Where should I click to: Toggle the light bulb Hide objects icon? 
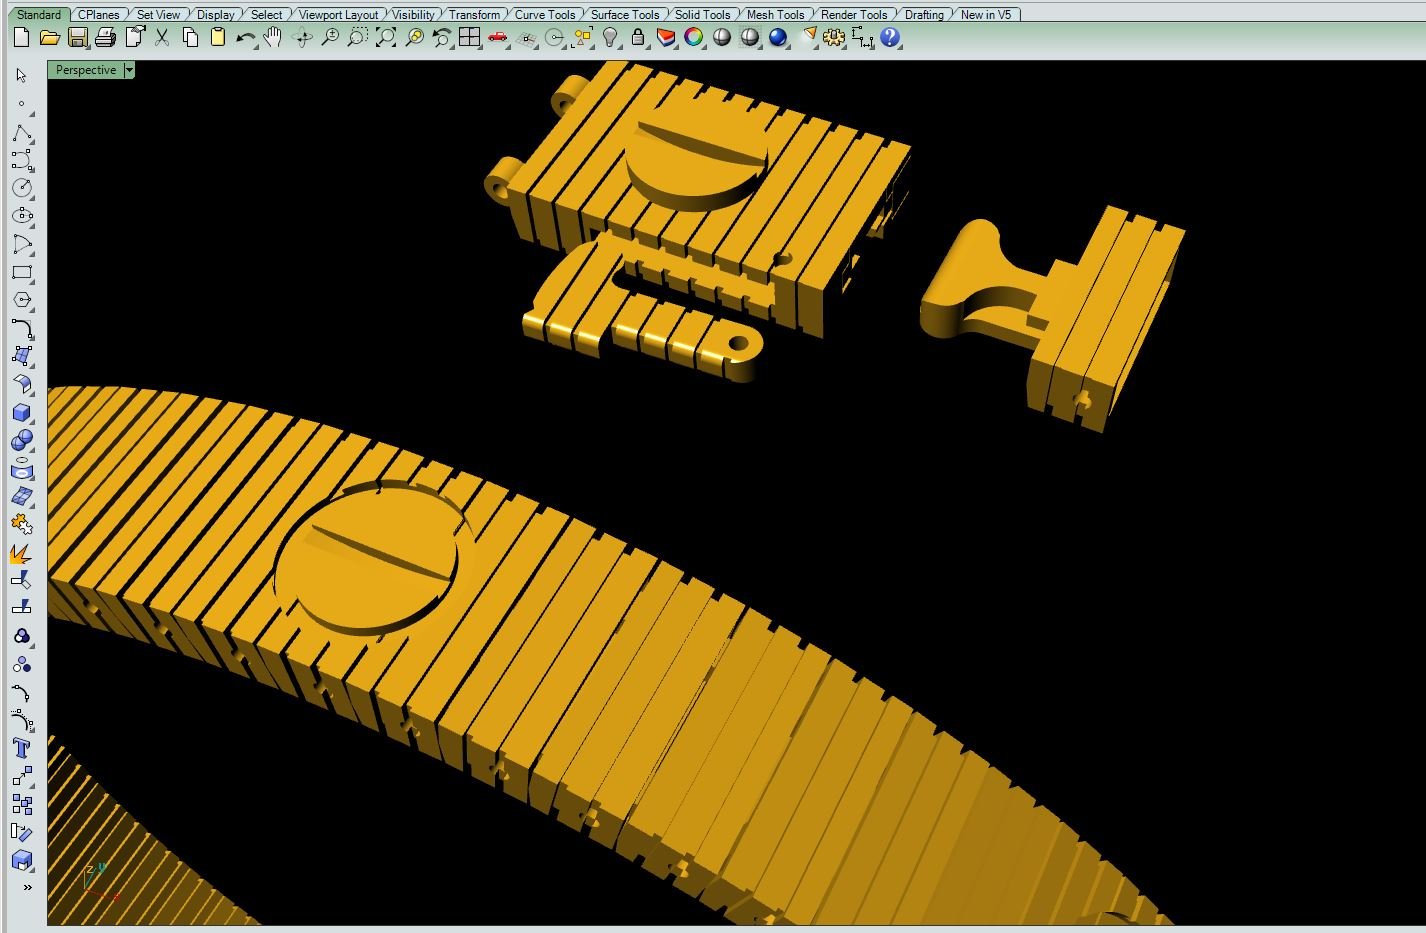point(610,38)
